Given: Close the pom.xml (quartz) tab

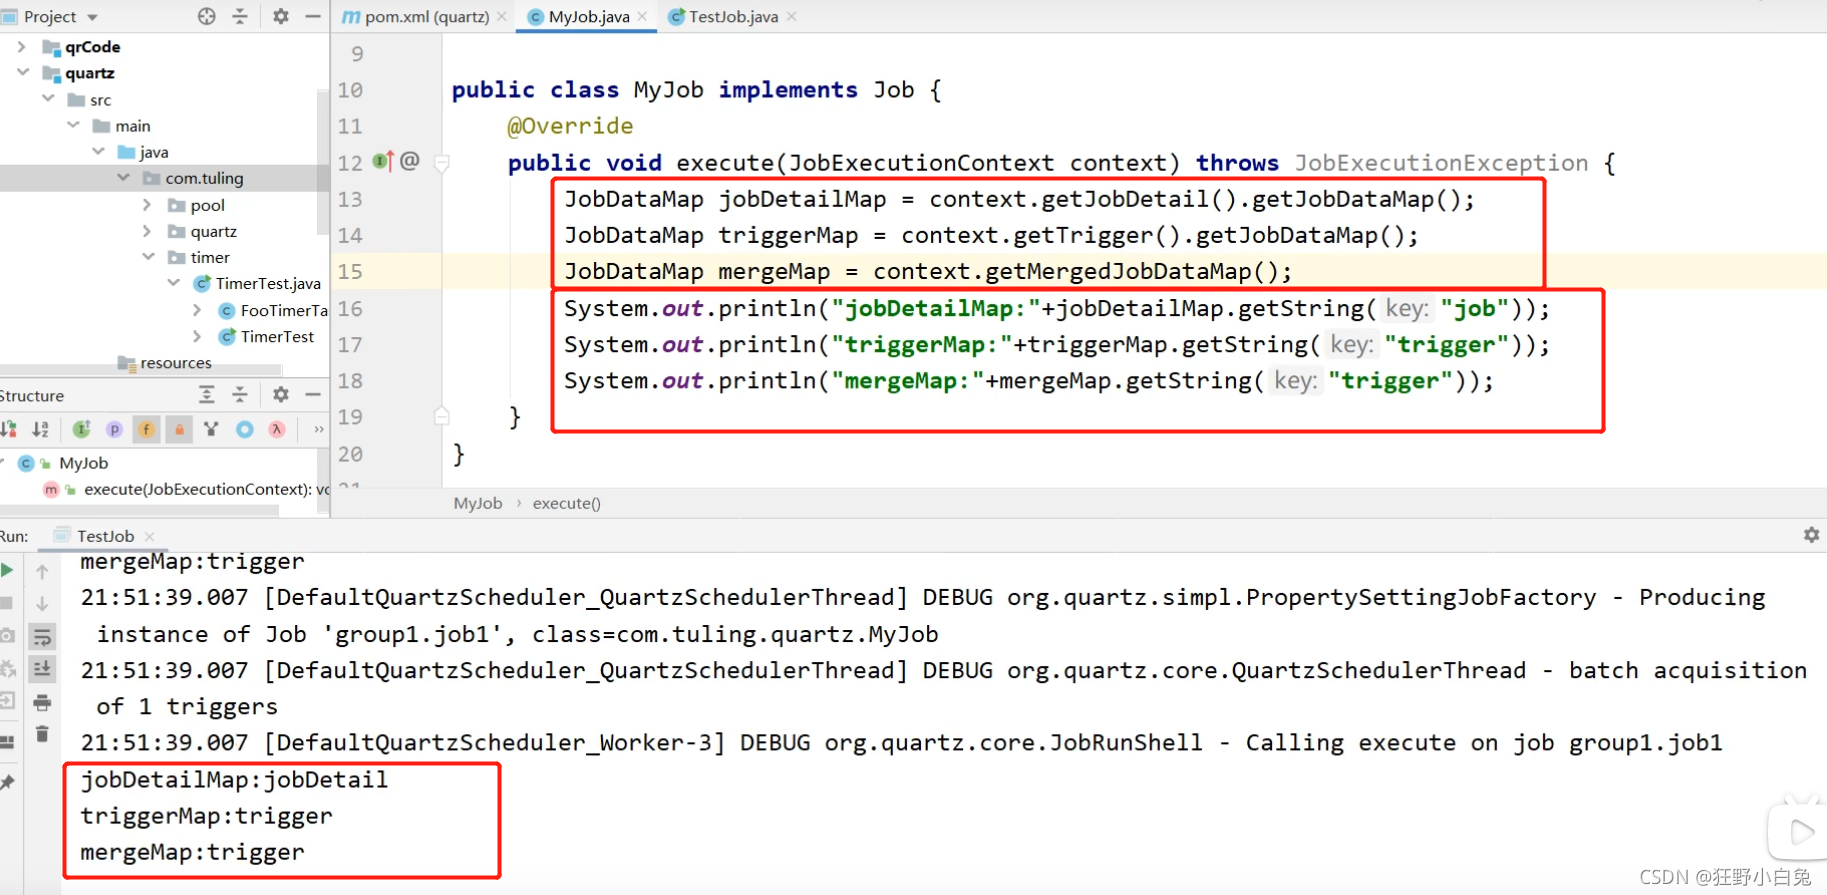Looking at the screenshot, I should click(x=502, y=17).
